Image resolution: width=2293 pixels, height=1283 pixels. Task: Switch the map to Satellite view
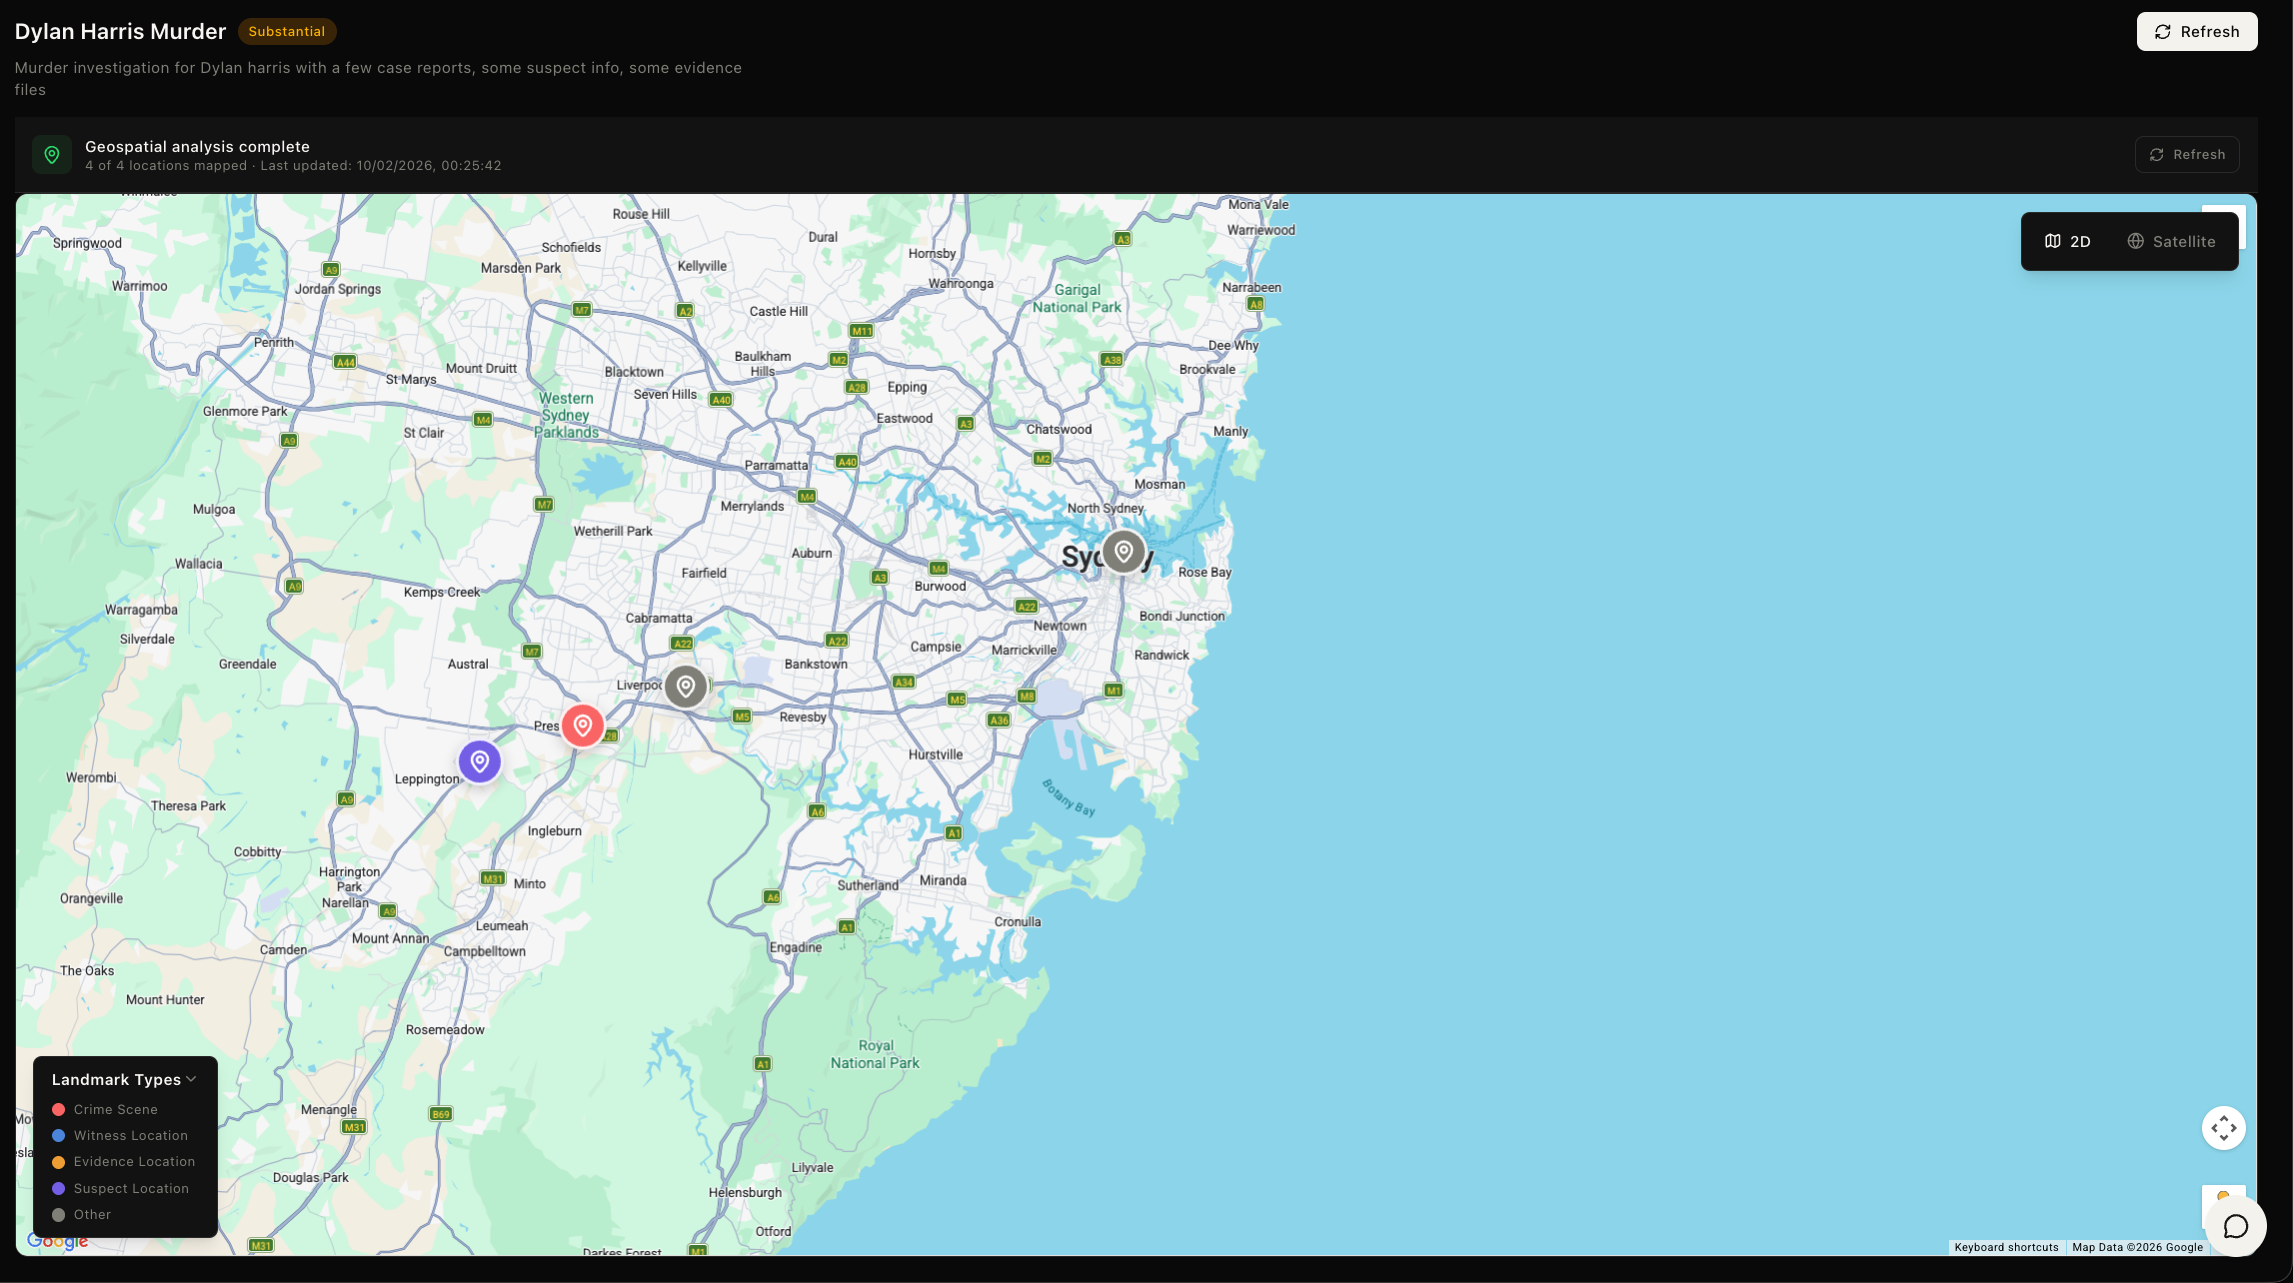click(x=2171, y=241)
